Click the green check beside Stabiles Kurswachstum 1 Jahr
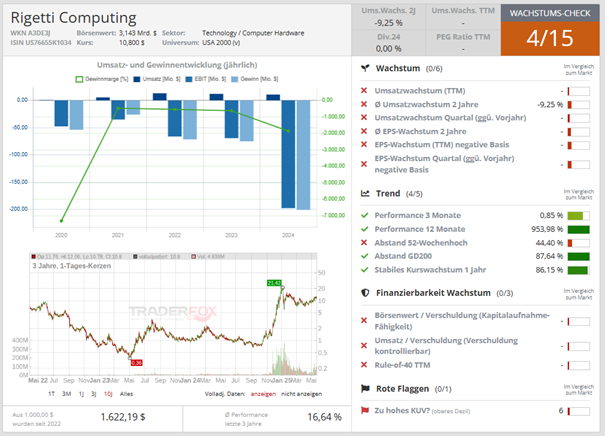The width and height of the screenshot is (605, 436). point(365,270)
